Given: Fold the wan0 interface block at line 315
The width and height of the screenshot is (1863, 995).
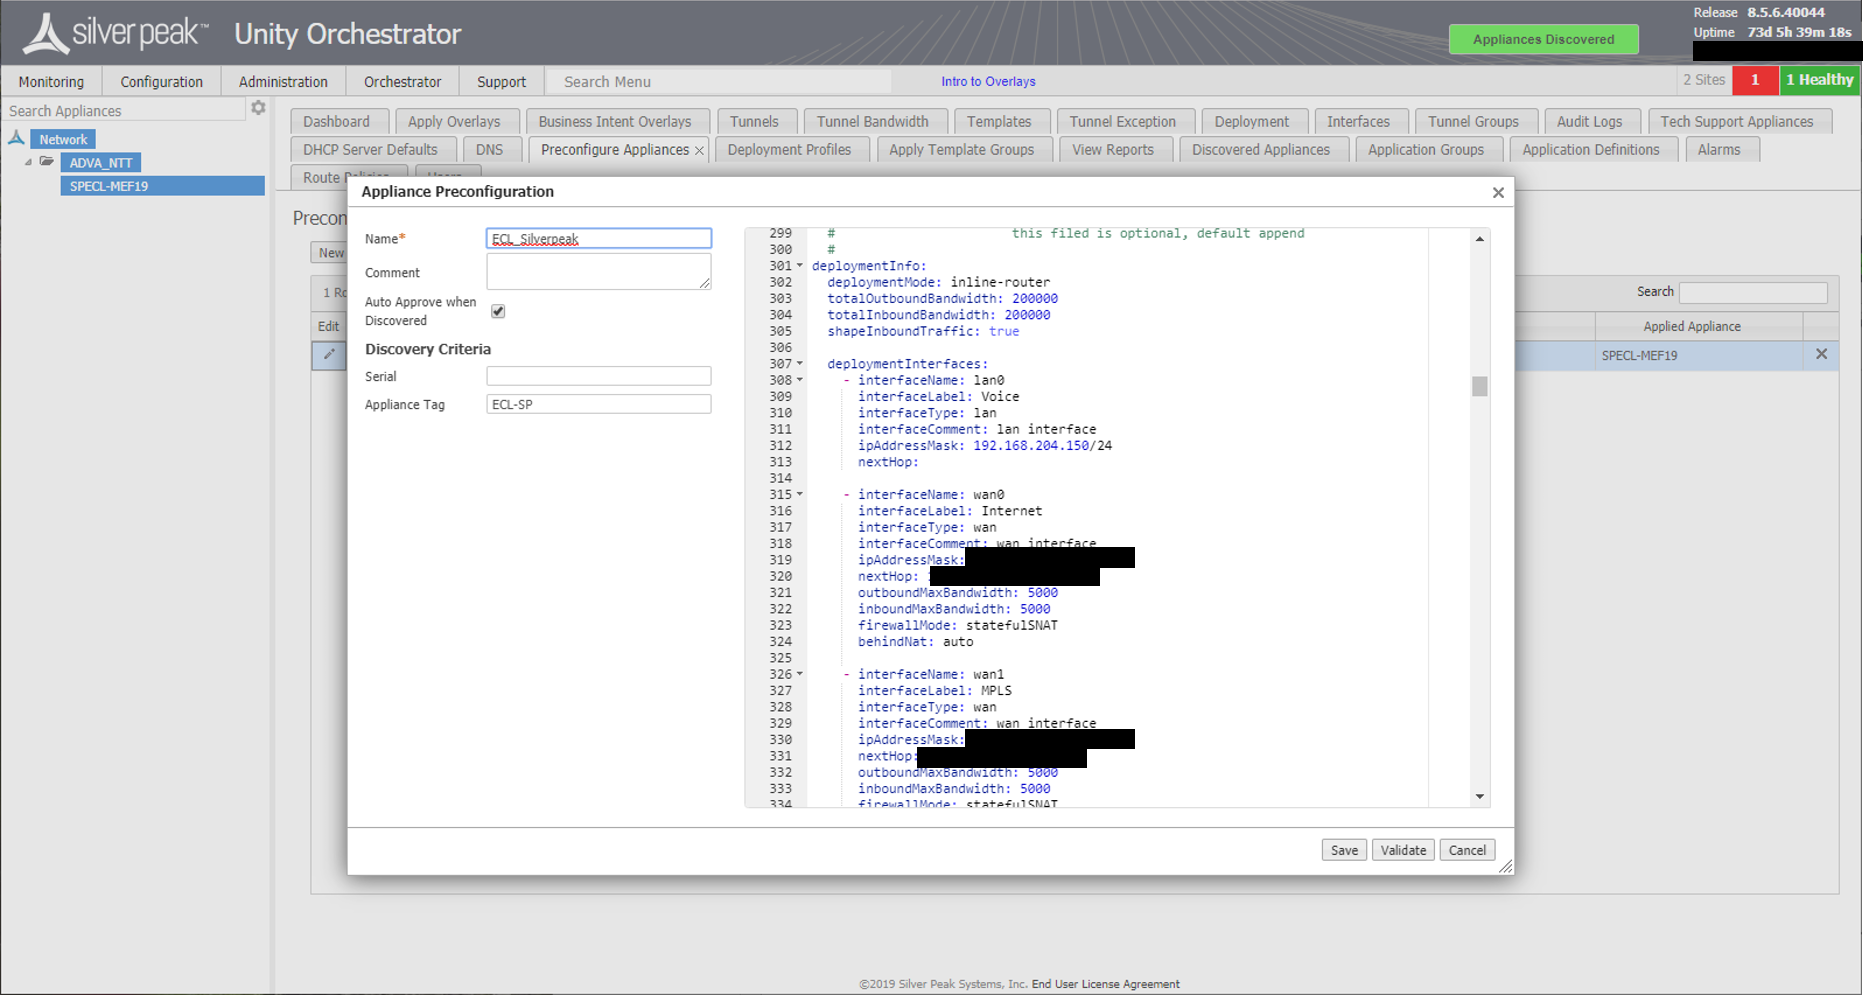Looking at the screenshot, I should [800, 494].
